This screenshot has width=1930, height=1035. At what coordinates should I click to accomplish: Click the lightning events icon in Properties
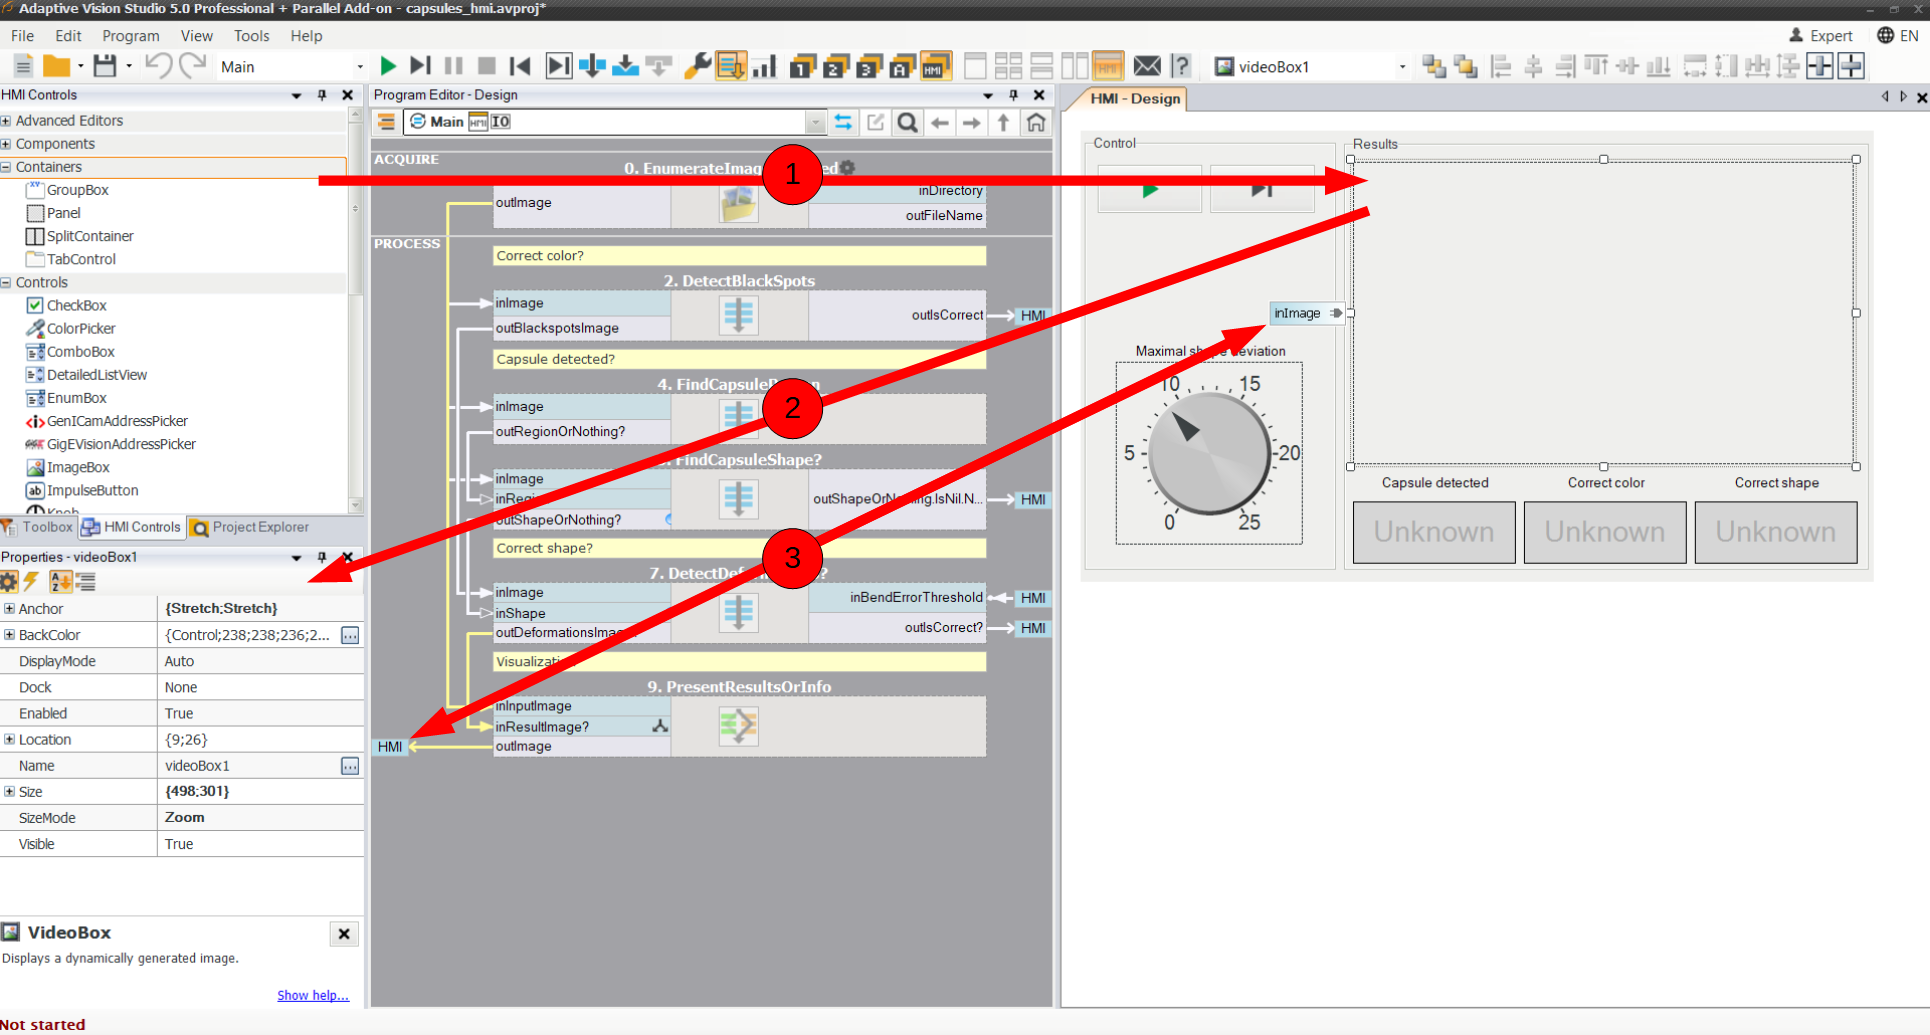pos(32,581)
